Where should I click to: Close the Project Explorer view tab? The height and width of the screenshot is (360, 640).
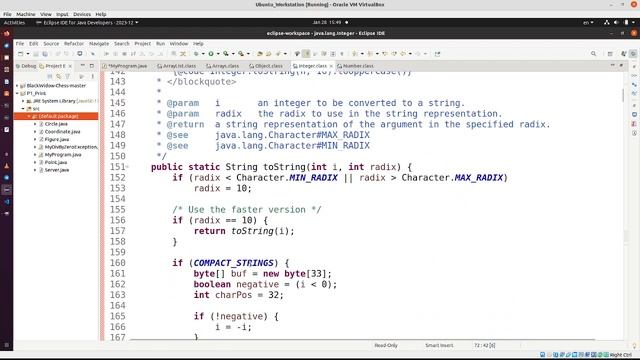tap(70, 66)
